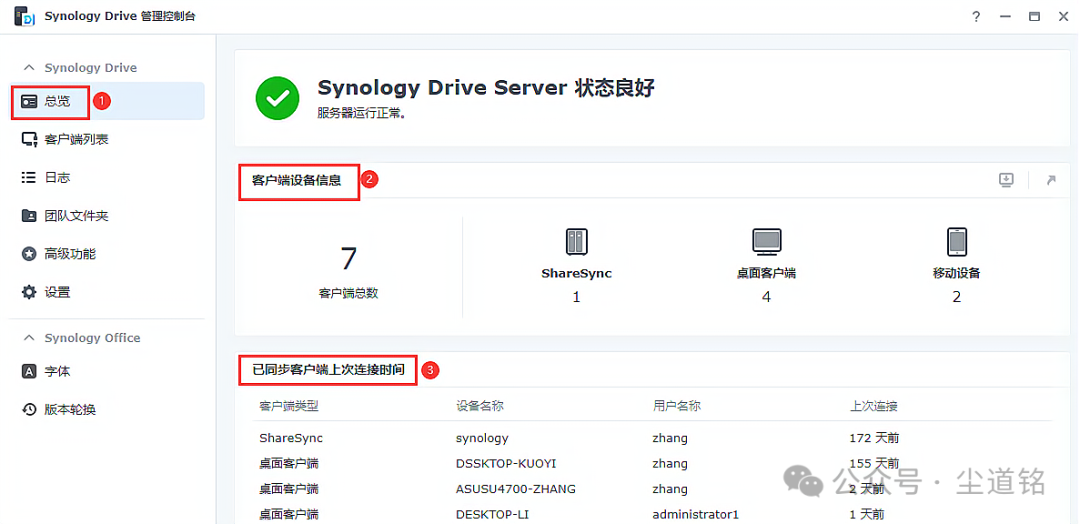Collapse the Synology Drive section
The image size is (1080, 524).
tap(29, 68)
